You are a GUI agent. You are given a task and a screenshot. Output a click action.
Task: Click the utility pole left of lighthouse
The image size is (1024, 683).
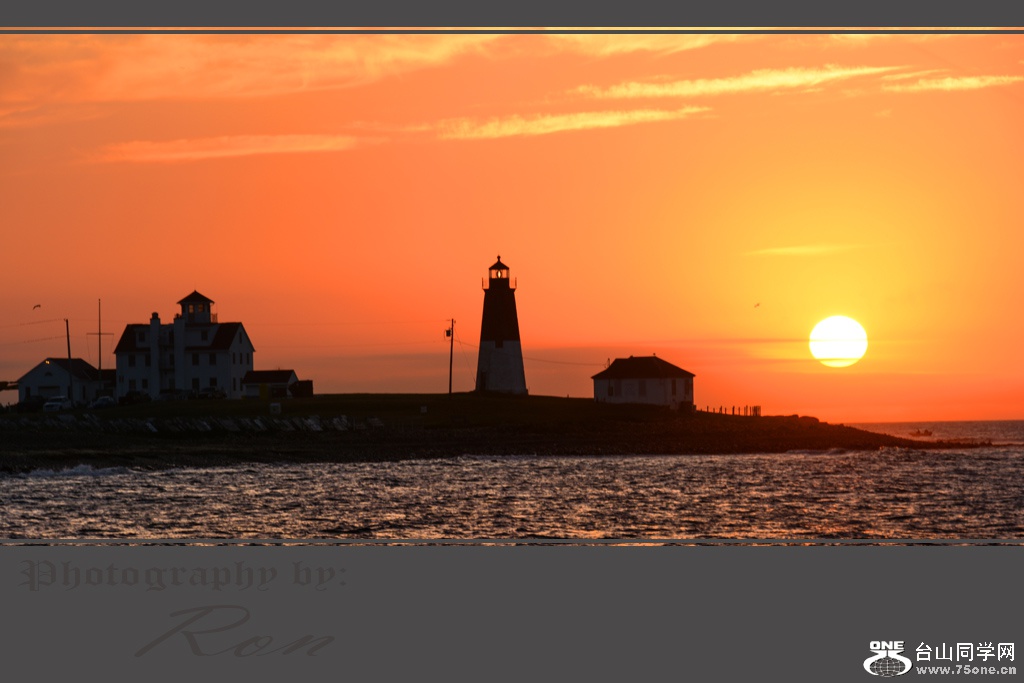pos(451,356)
